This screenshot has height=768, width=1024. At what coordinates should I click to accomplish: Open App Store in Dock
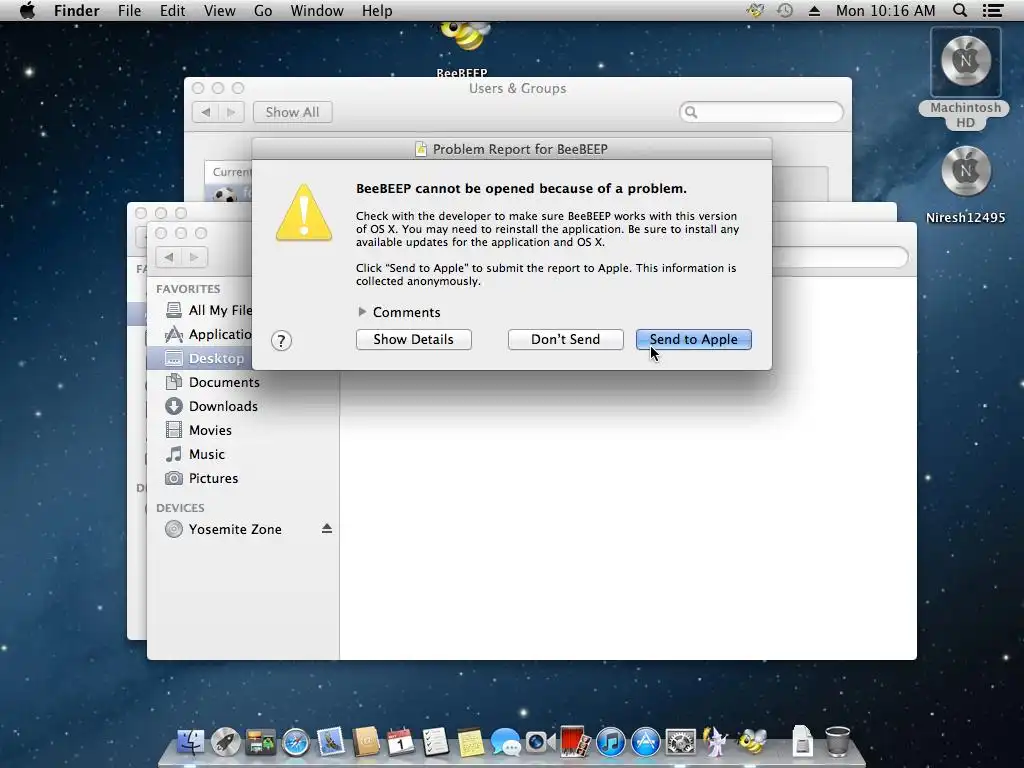pyautogui.click(x=646, y=743)
